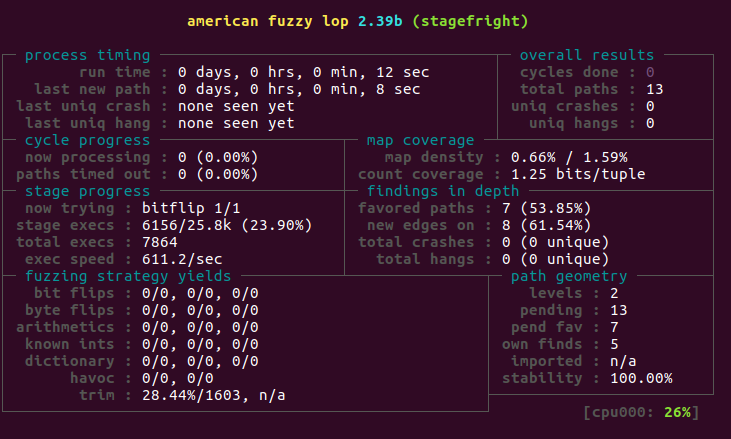Select the known ints yields value

(x=200, y=344)
